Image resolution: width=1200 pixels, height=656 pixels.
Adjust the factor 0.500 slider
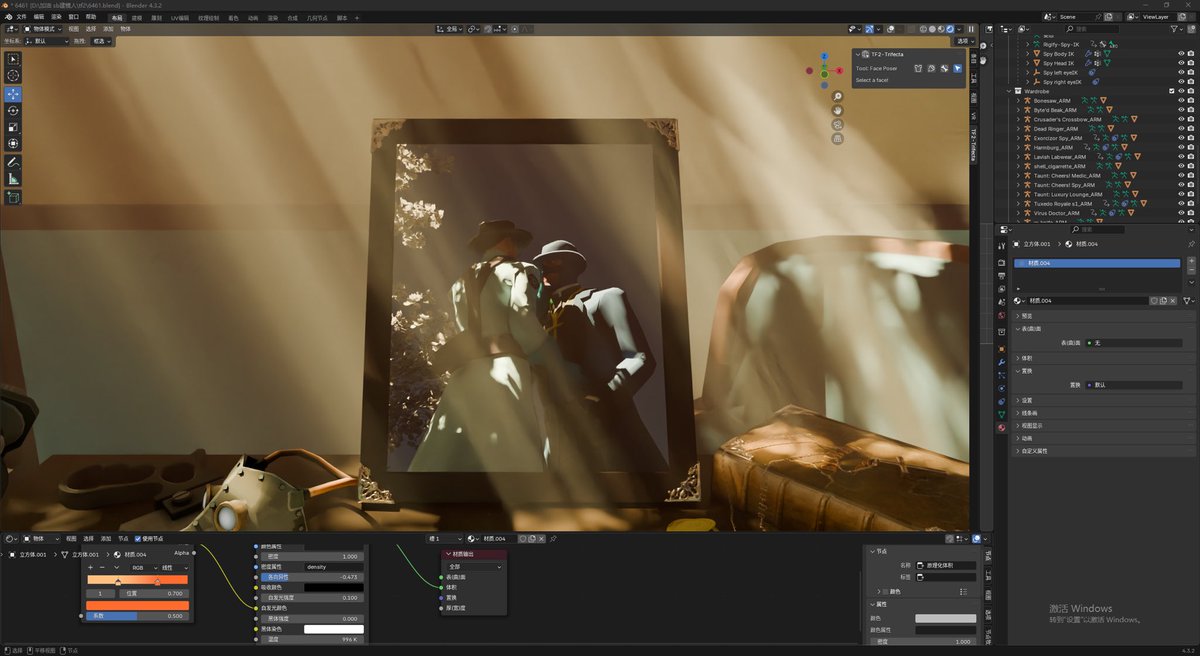coord(138,616)
